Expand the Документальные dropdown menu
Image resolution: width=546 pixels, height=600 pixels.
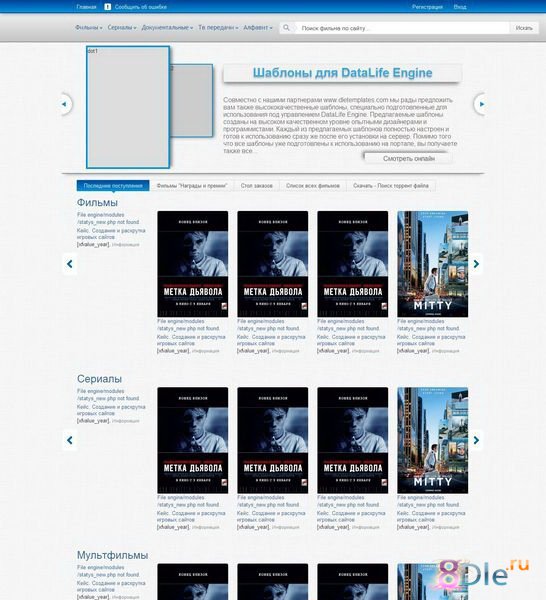click(x=167, y=28)
